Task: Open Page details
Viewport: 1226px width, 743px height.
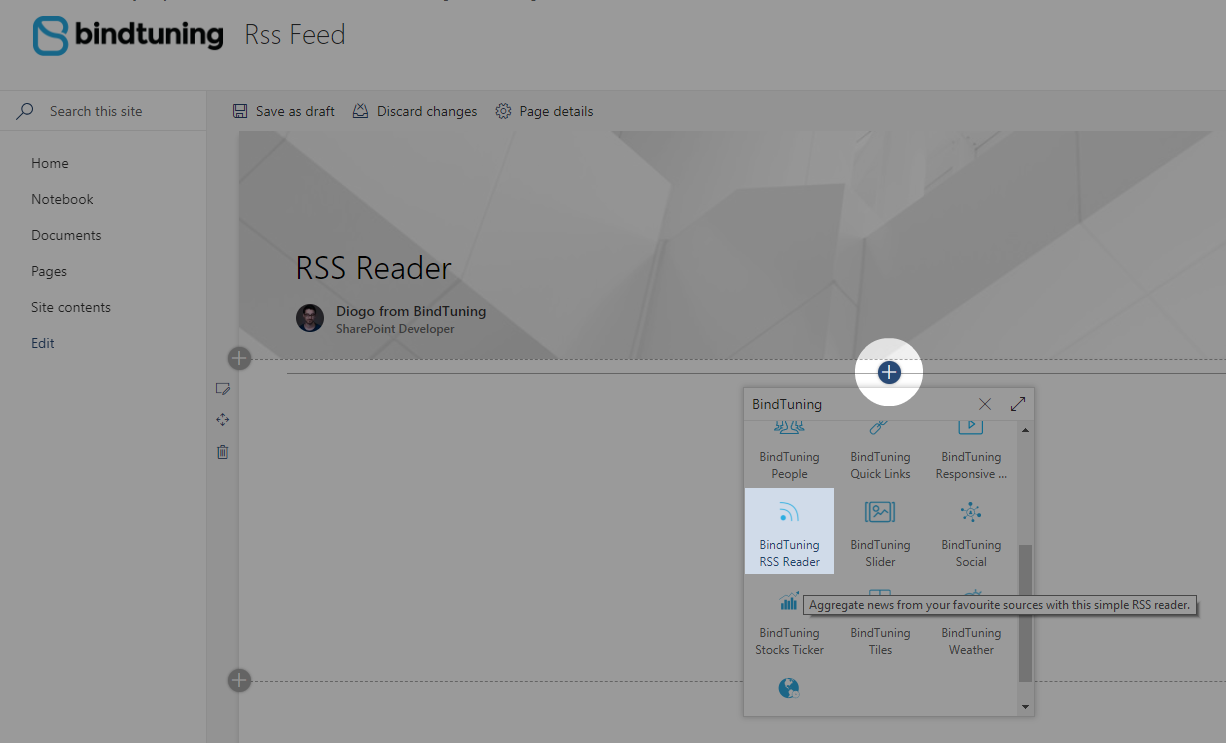Action: [x=545, y=111]
